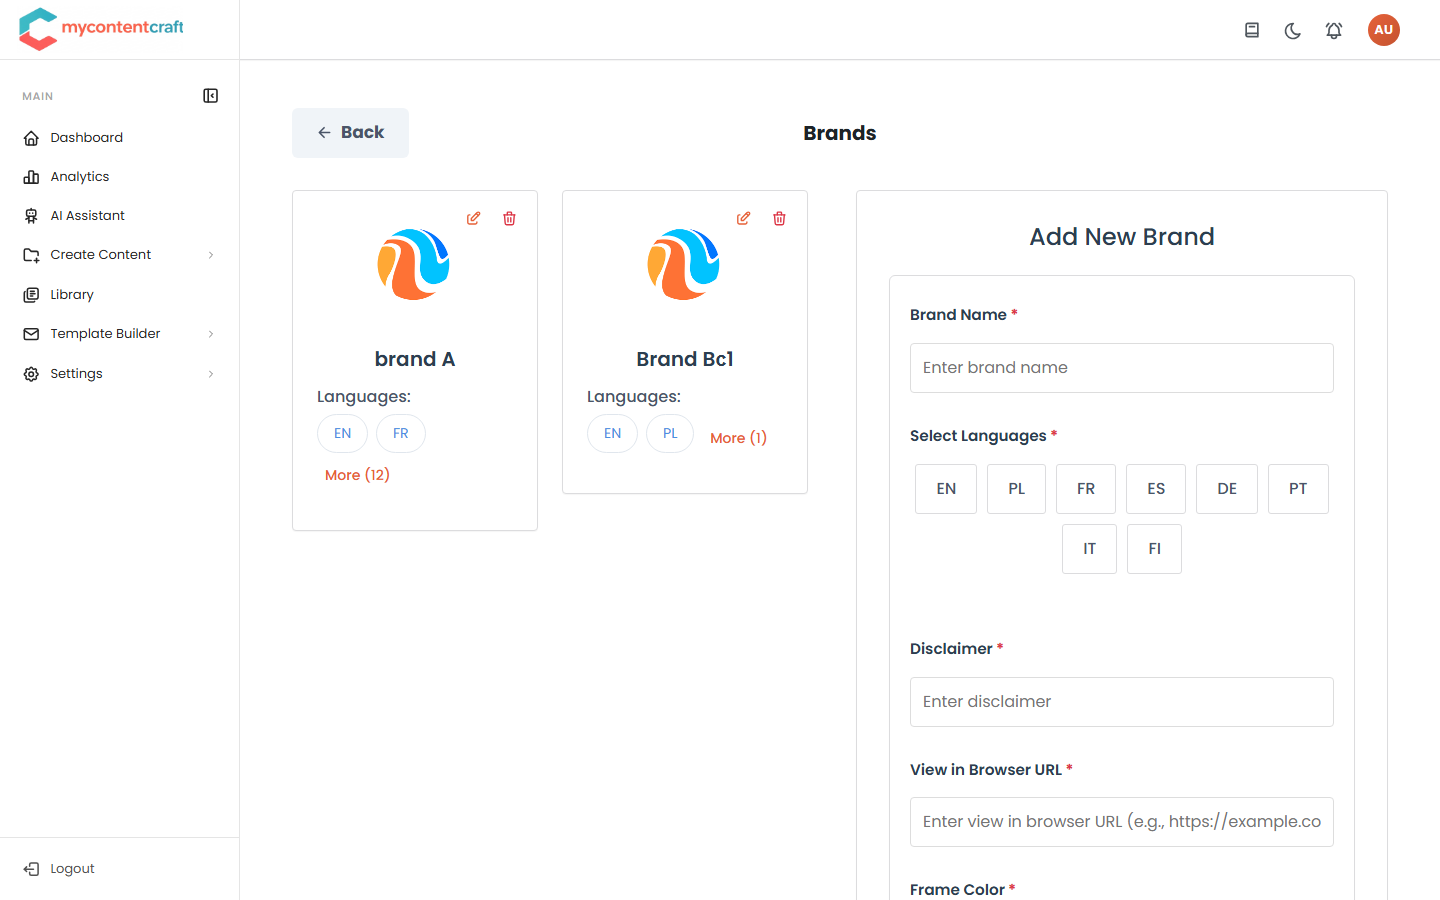Select DE language option
This screenshot has height=900, width=1440.
point(1227,489)
